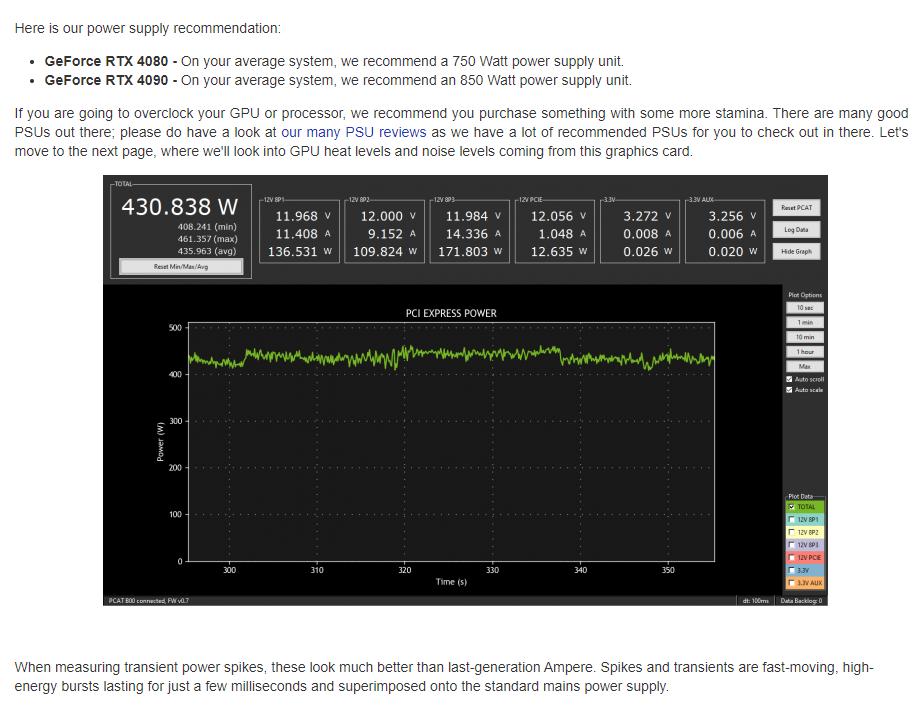Click the Reset Min/Max/Avg button
Viewport: 909px width, 710px height.
[181, 267]
